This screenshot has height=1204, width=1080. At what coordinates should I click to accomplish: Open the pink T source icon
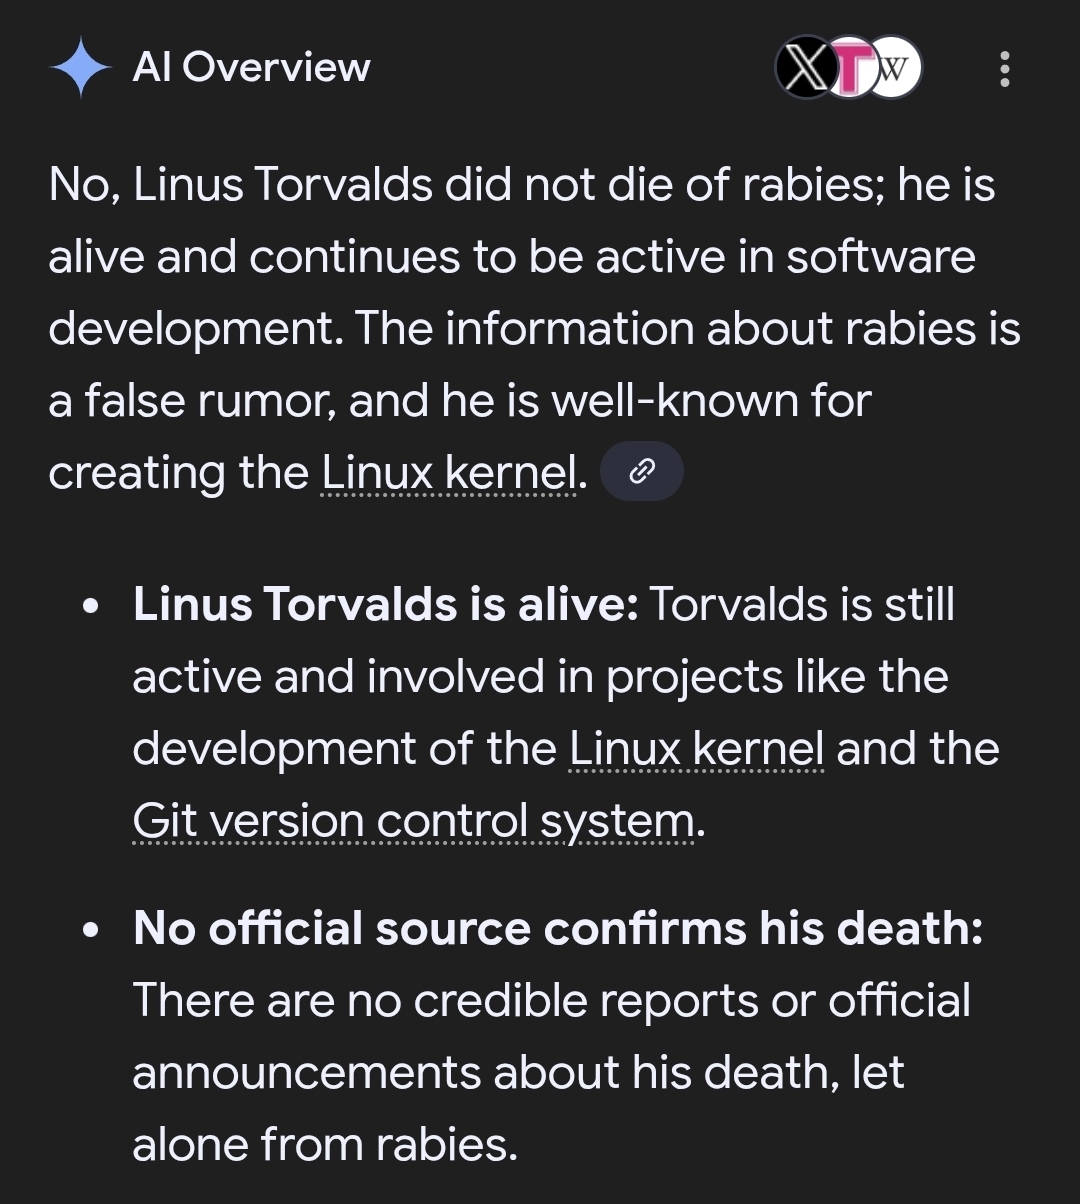click(x=849, y=69)
